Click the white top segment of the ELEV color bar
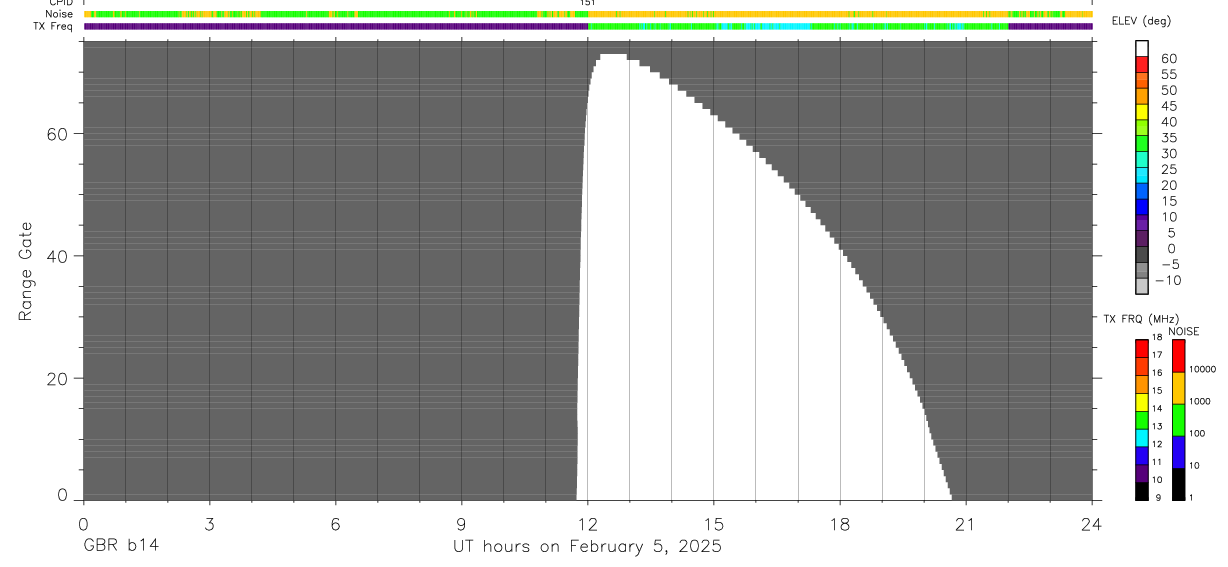The height and width of the screenshot is (567, 1228). pos(1142,49)
